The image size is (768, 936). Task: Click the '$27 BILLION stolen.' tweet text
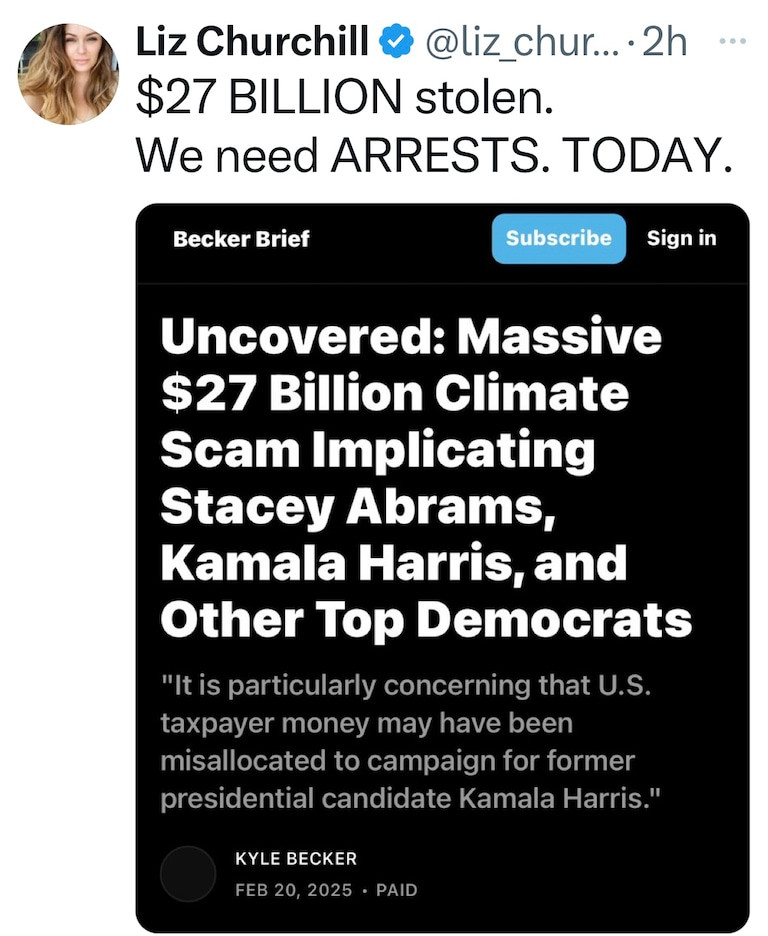tap(345, 103)
